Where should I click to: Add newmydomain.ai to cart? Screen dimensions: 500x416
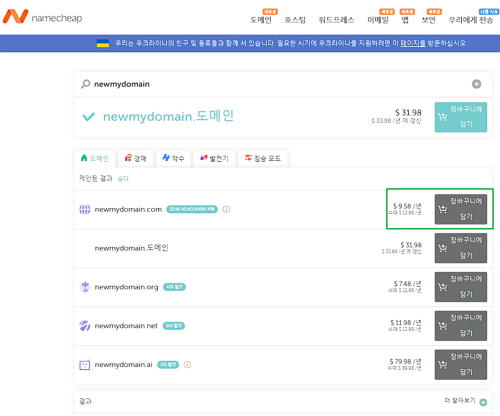click(461, 365)
